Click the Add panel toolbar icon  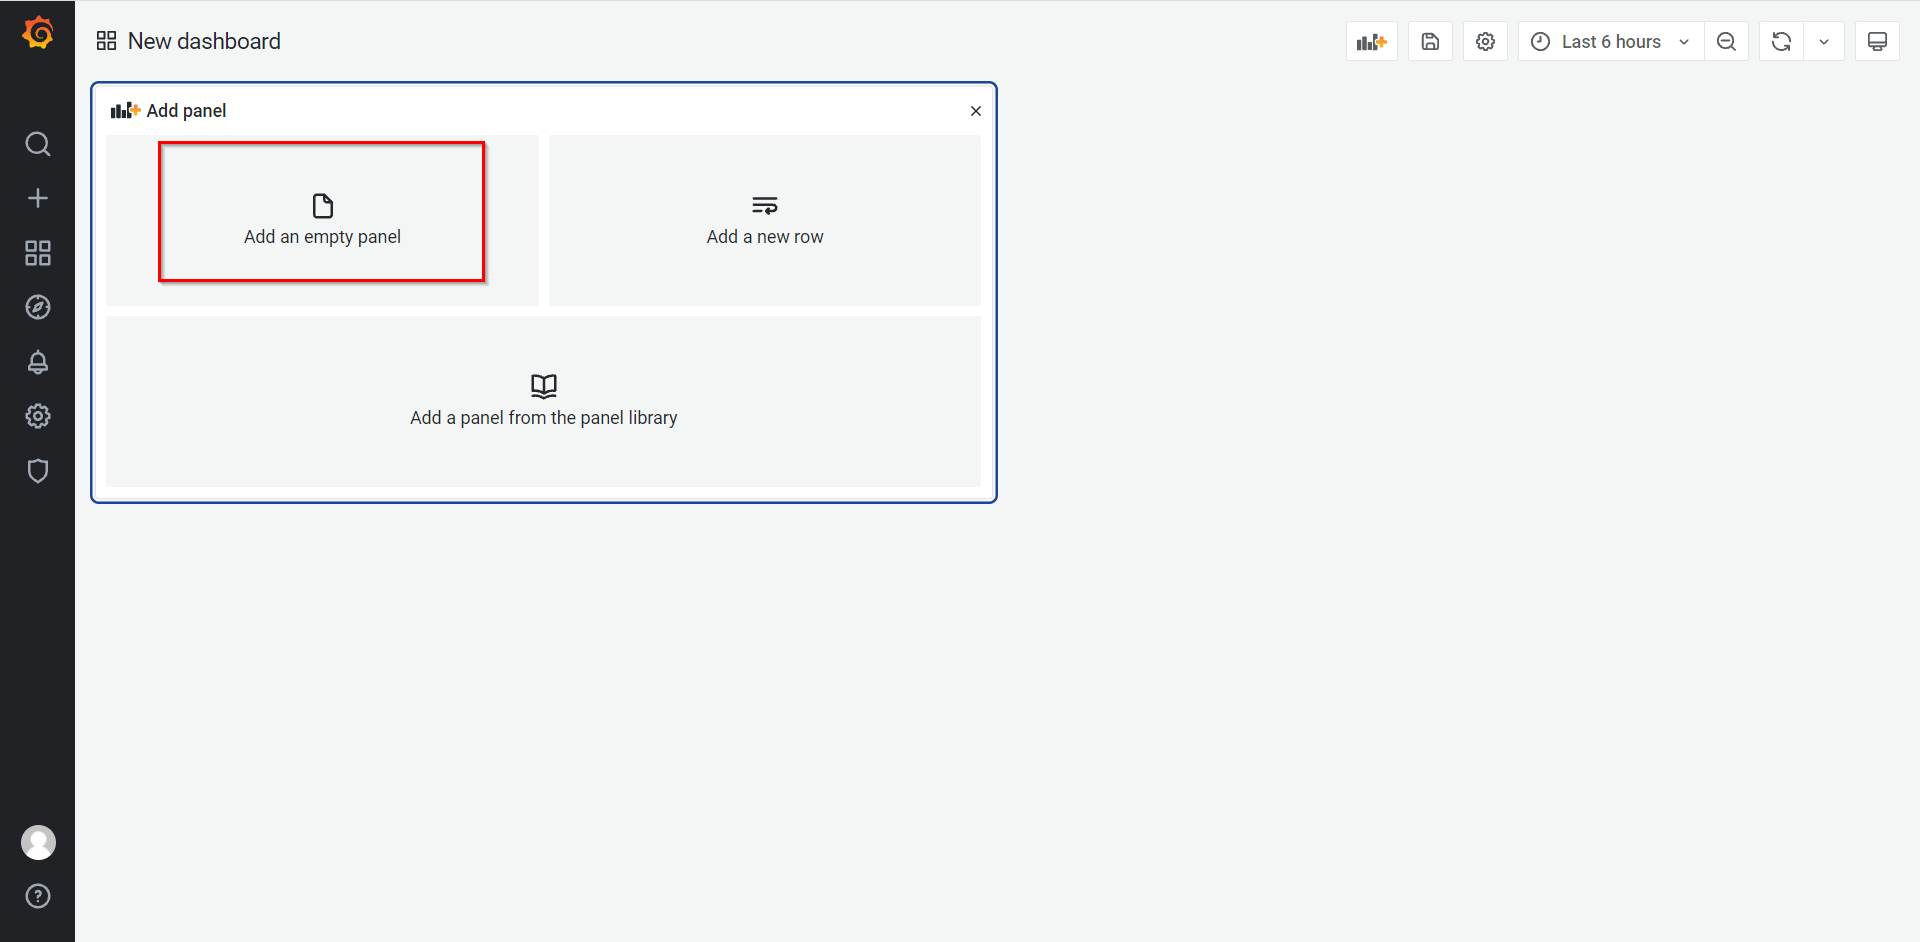1371,42
